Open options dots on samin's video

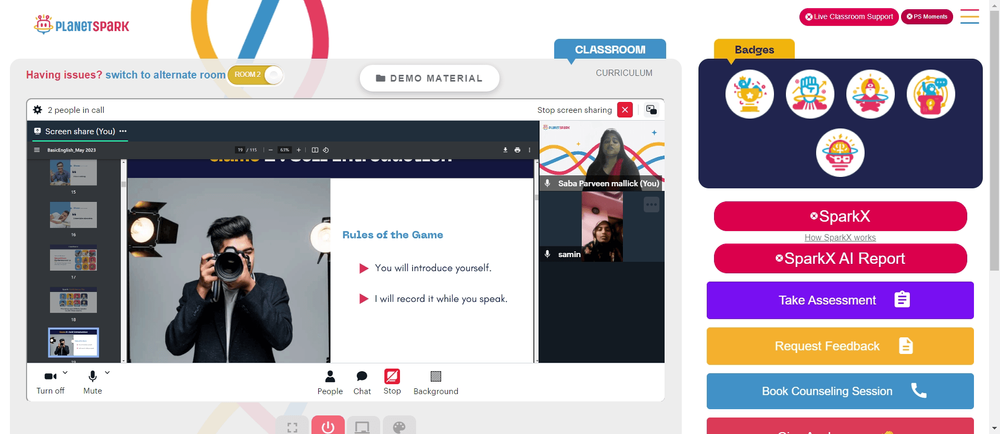tap(651, 205)
